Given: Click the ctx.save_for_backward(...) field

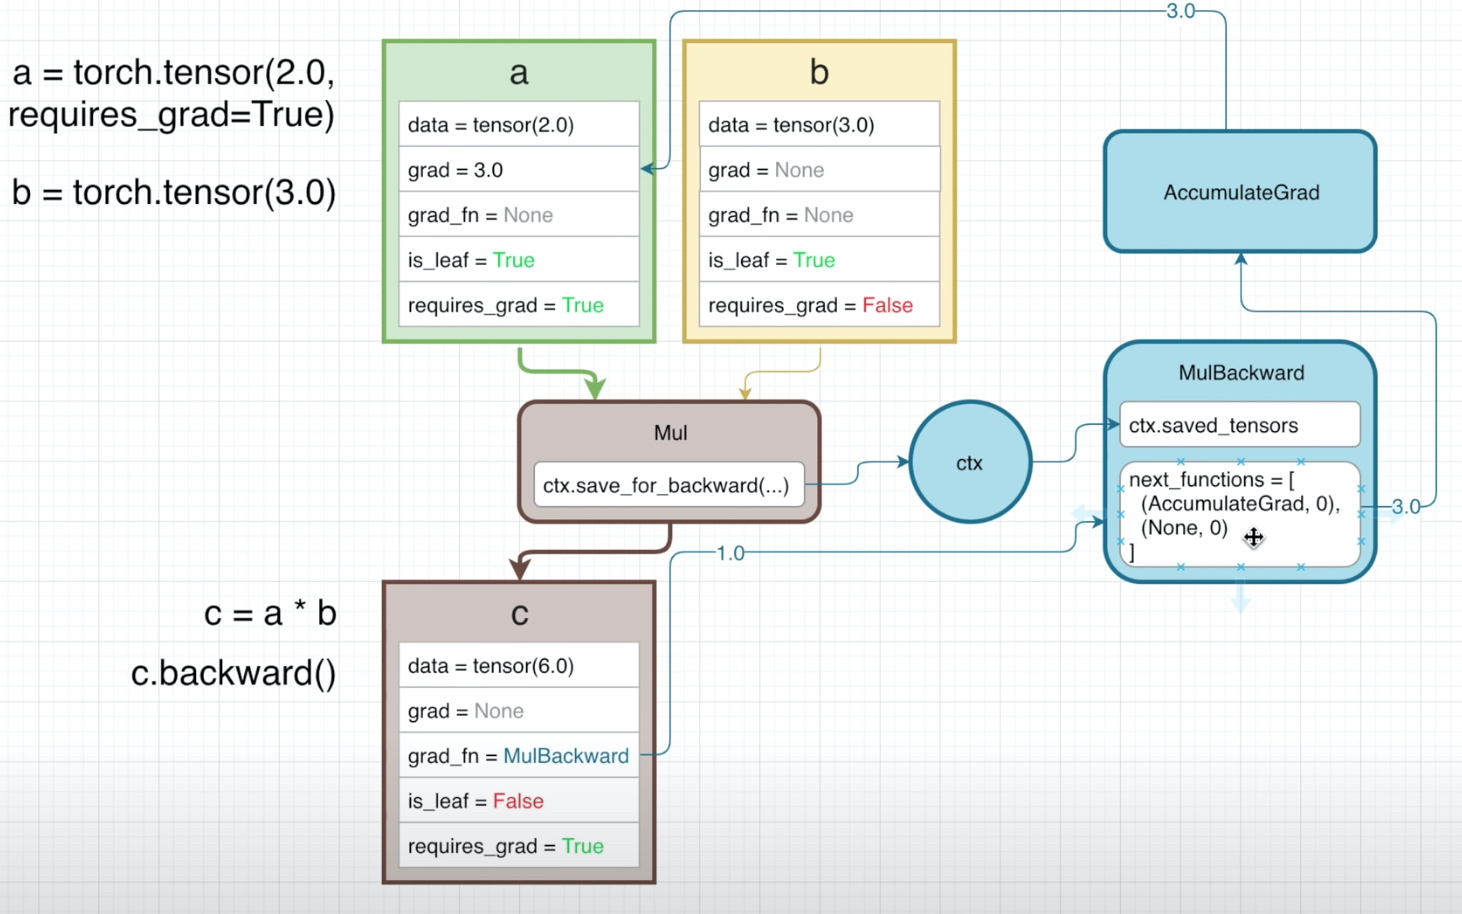Looking at the screenshot, I should (x=669, y=485).
